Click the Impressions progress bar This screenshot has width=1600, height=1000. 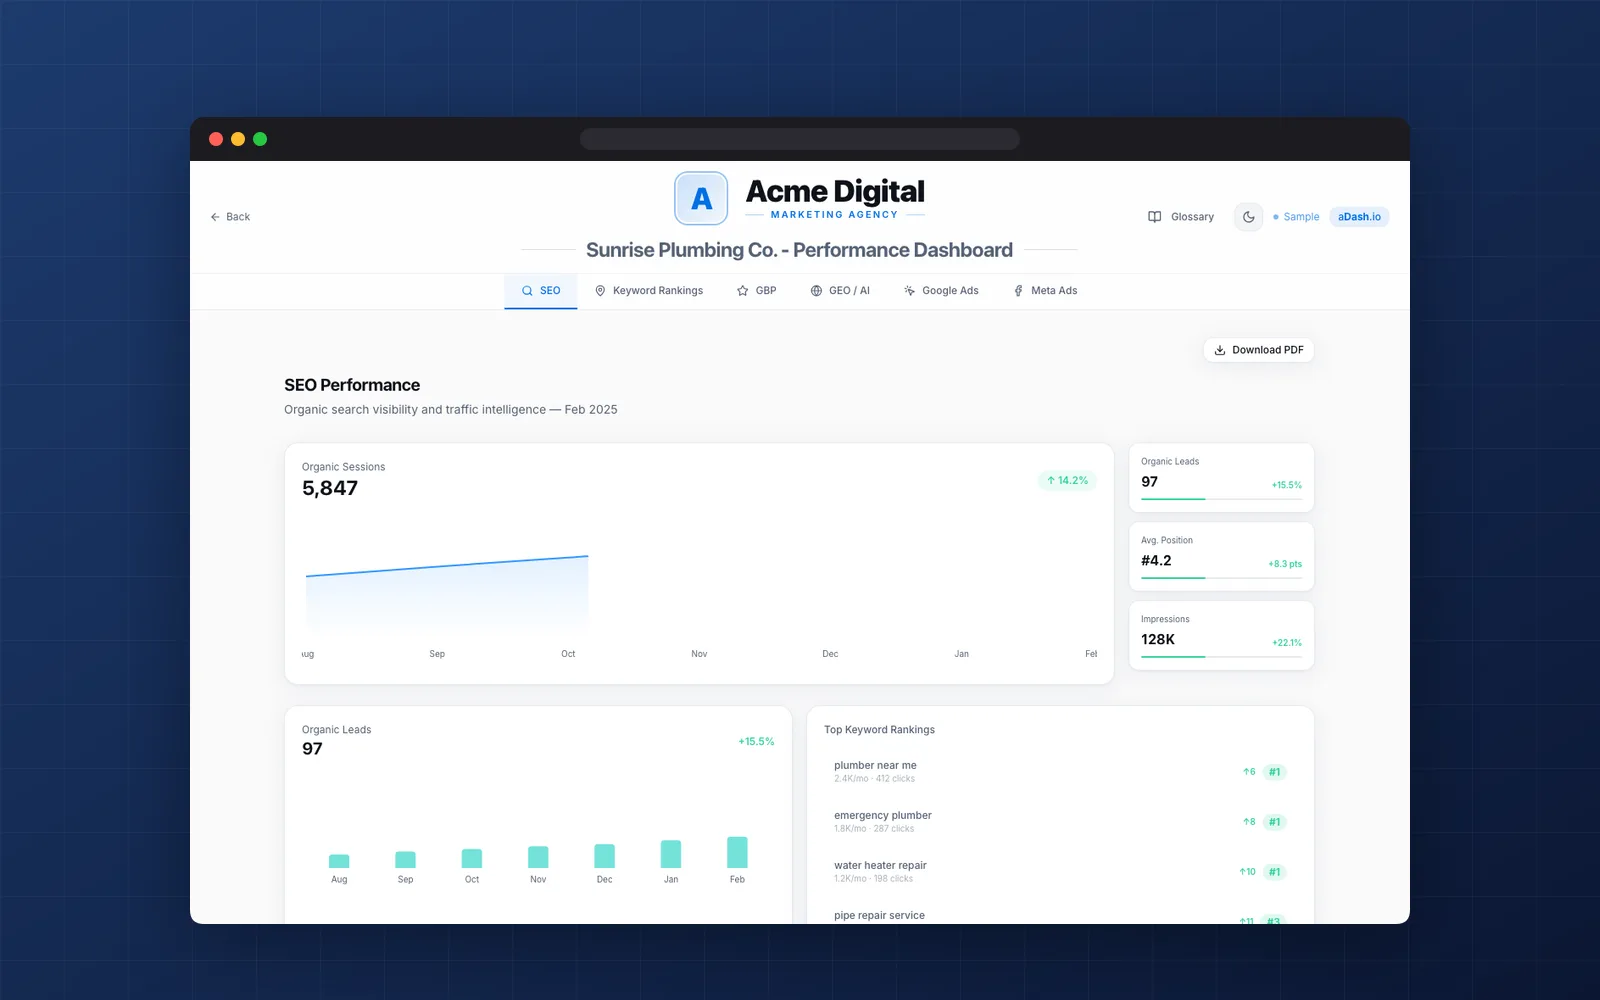(1221, 656)
